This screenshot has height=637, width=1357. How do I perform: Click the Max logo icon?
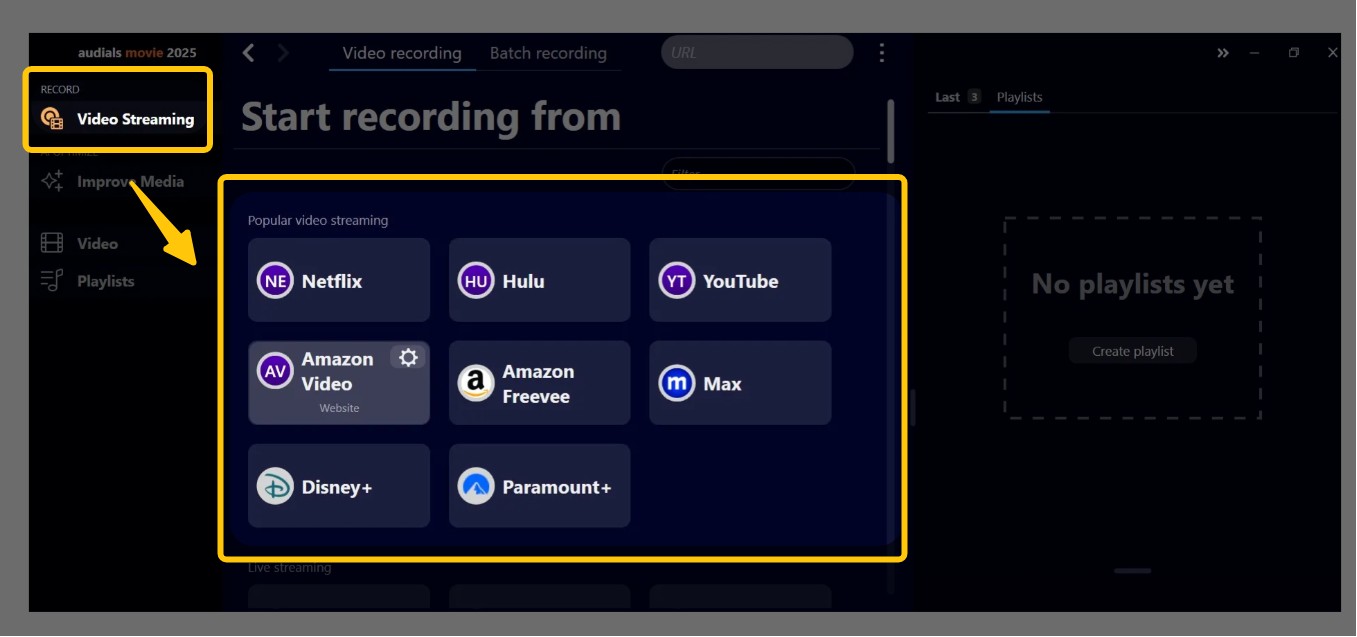click(677, 383)
